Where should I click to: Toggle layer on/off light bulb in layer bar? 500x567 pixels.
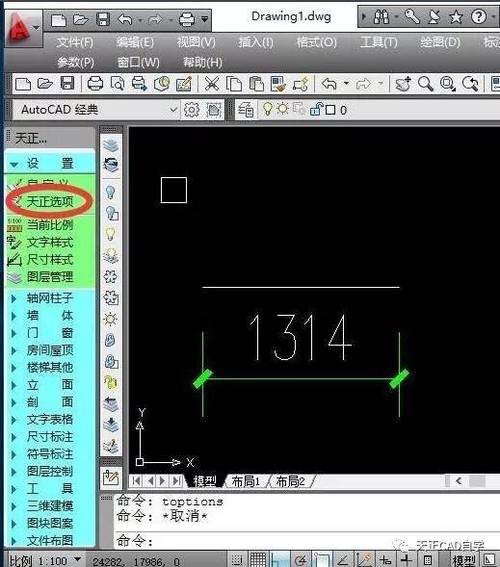tap(267, 109)
